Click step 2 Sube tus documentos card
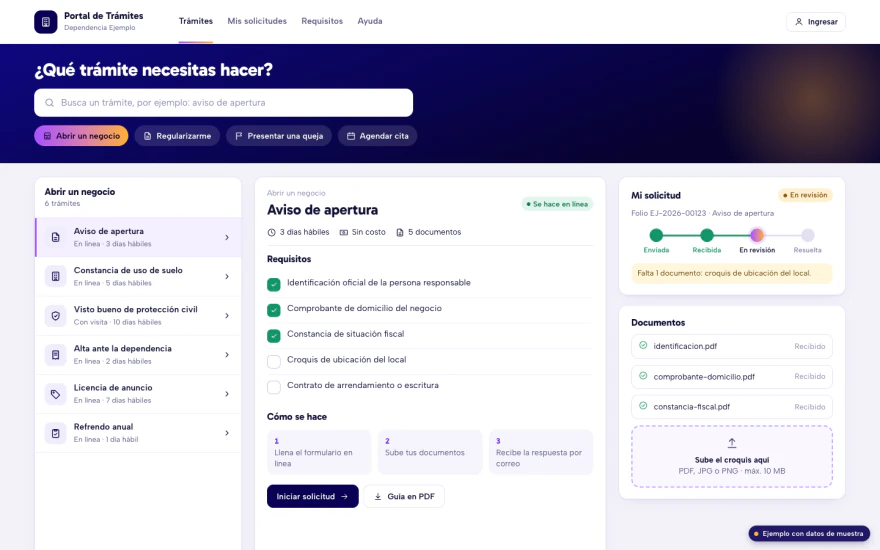This screenshot has width=880, height=550. [430, 452]
